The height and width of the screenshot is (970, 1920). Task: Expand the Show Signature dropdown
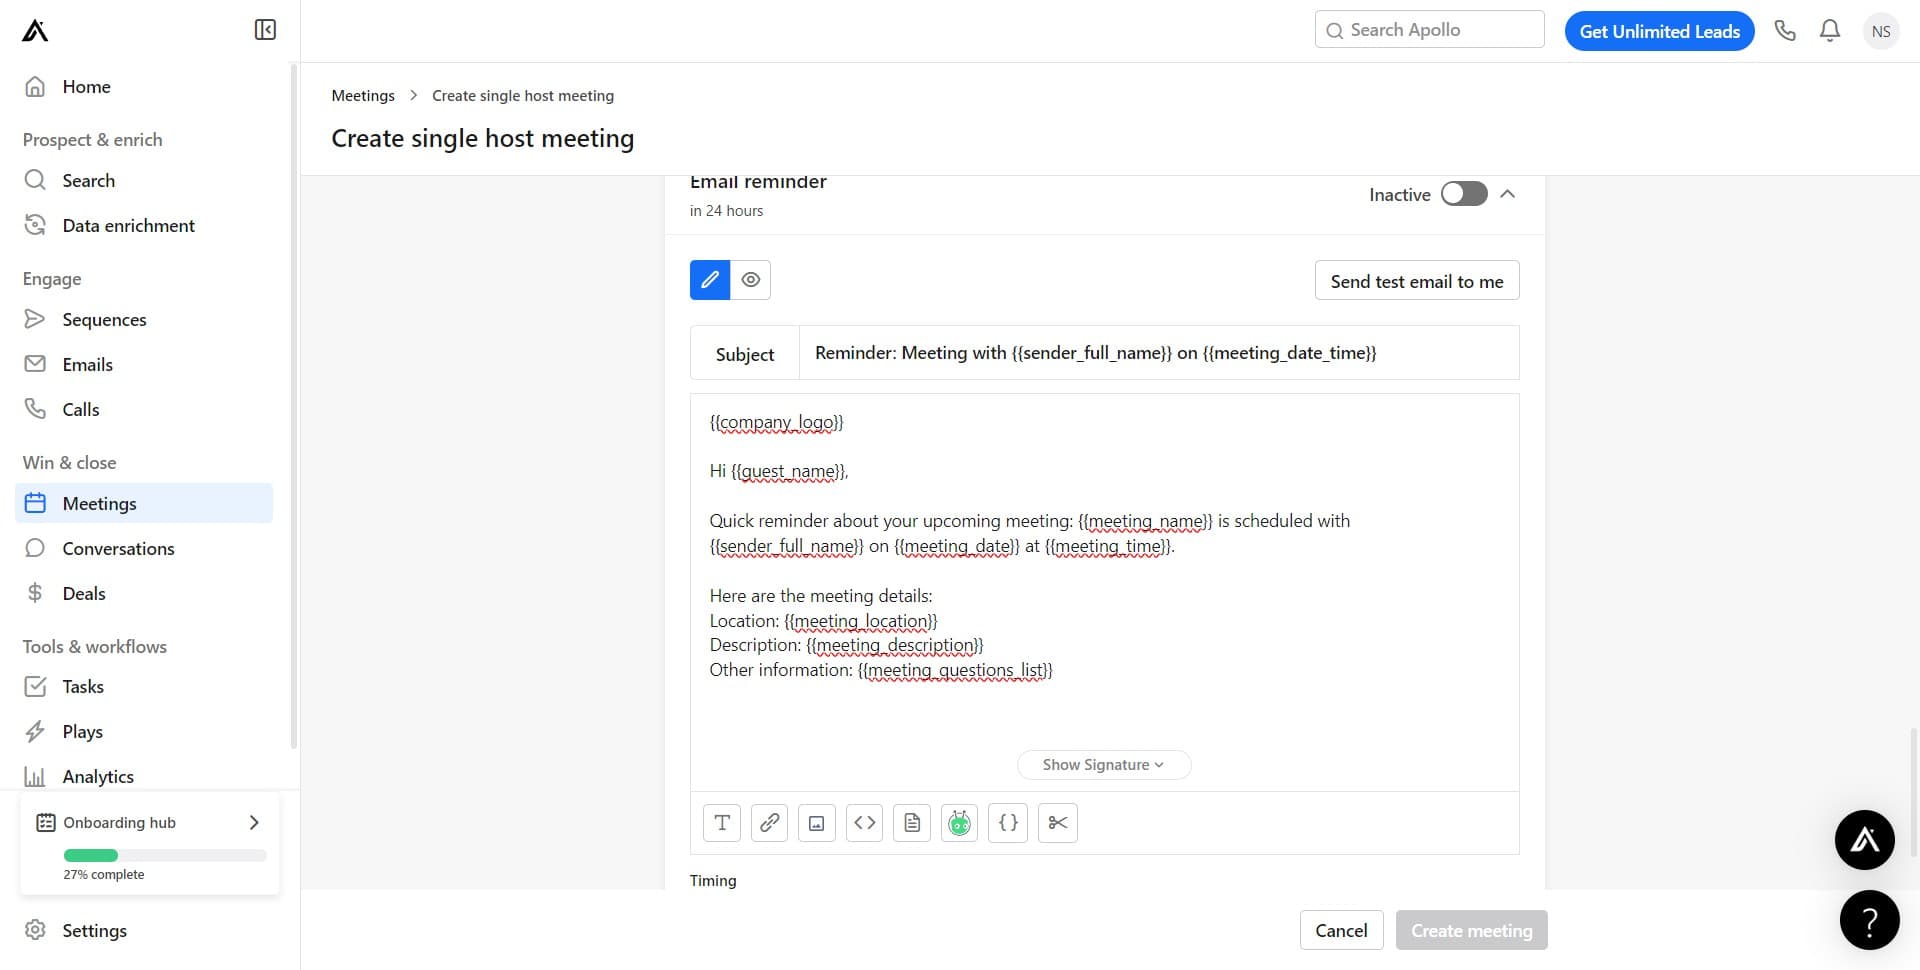pos(1103,764)
